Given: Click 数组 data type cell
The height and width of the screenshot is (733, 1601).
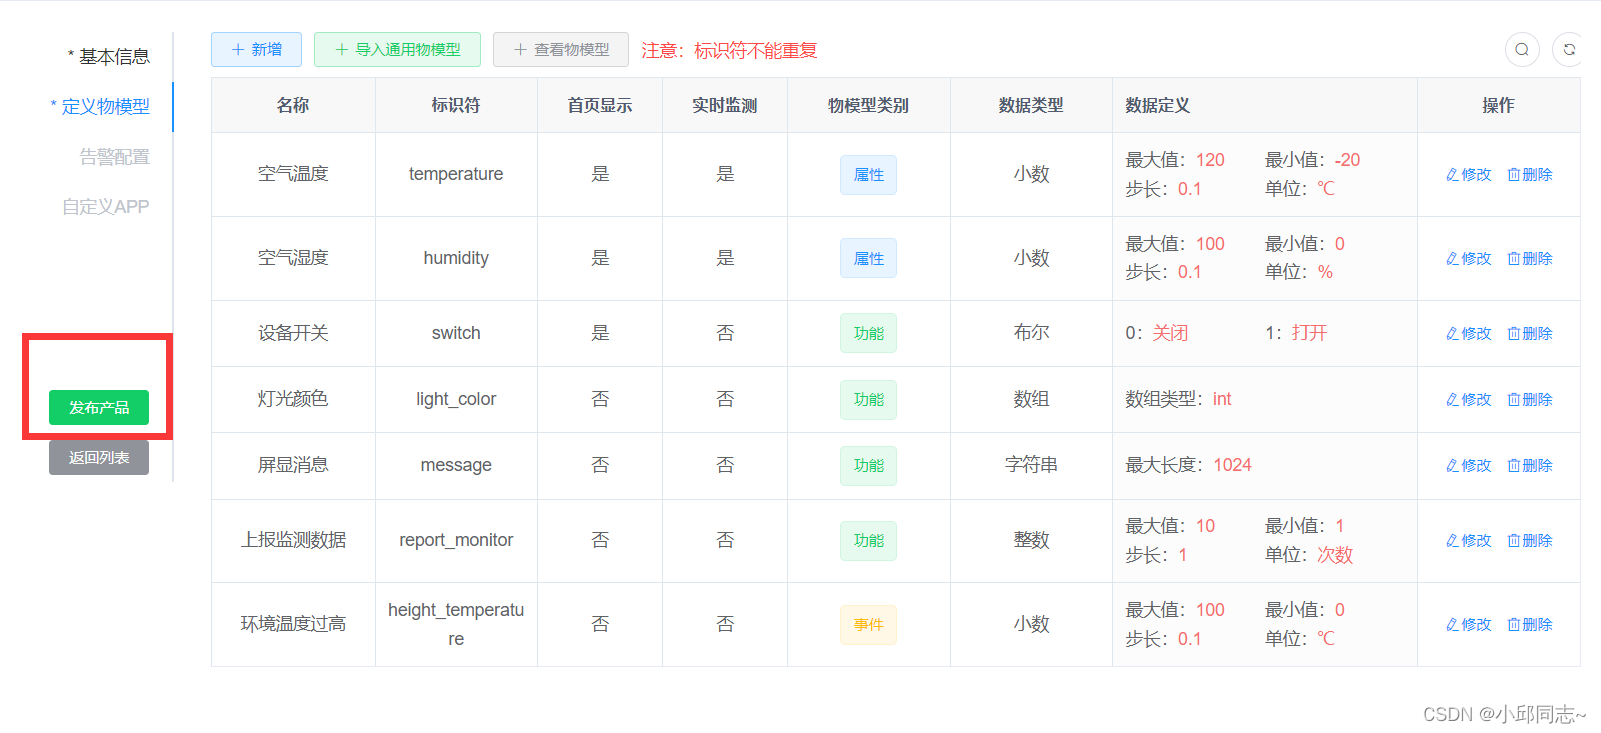Looking at the screenshot, I should click(1031, 399).
